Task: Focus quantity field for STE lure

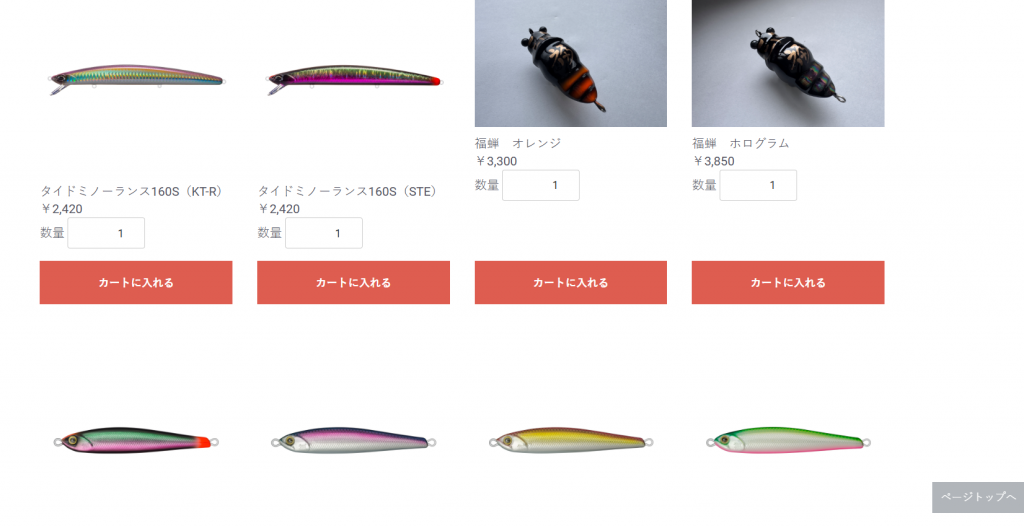Action: click(324, 233)
